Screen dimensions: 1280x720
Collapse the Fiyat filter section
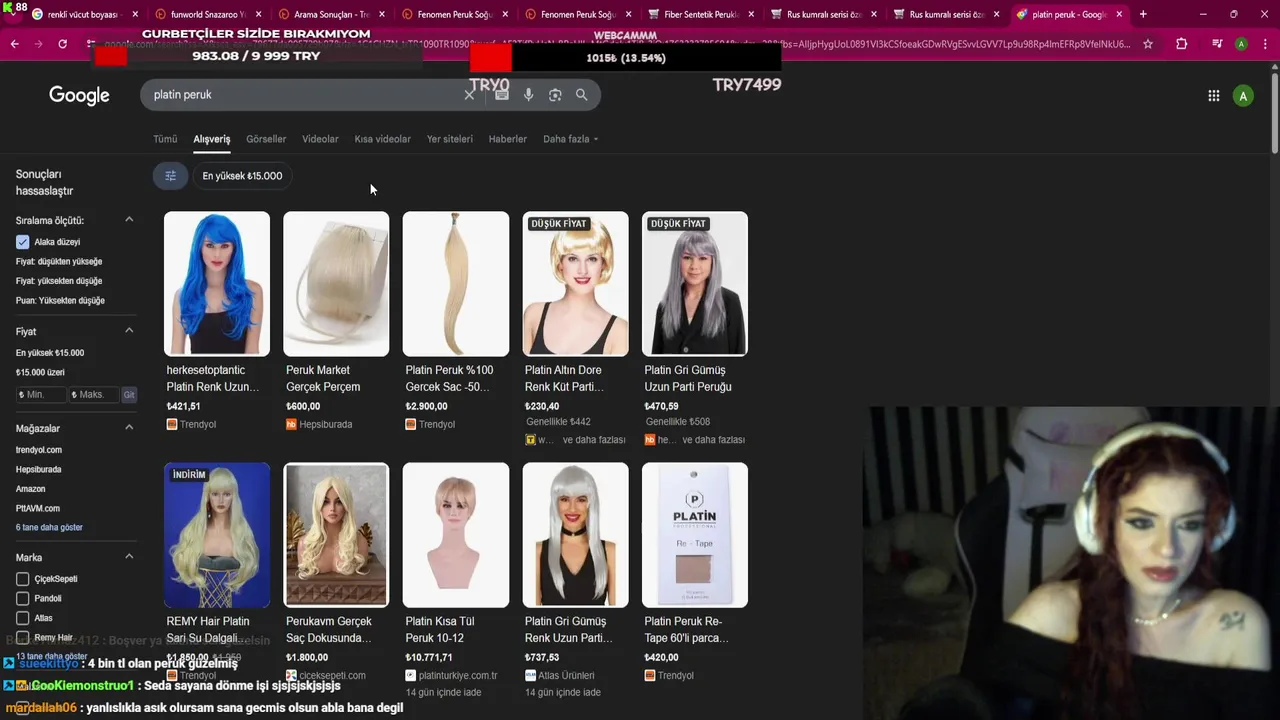pos(129,331)
